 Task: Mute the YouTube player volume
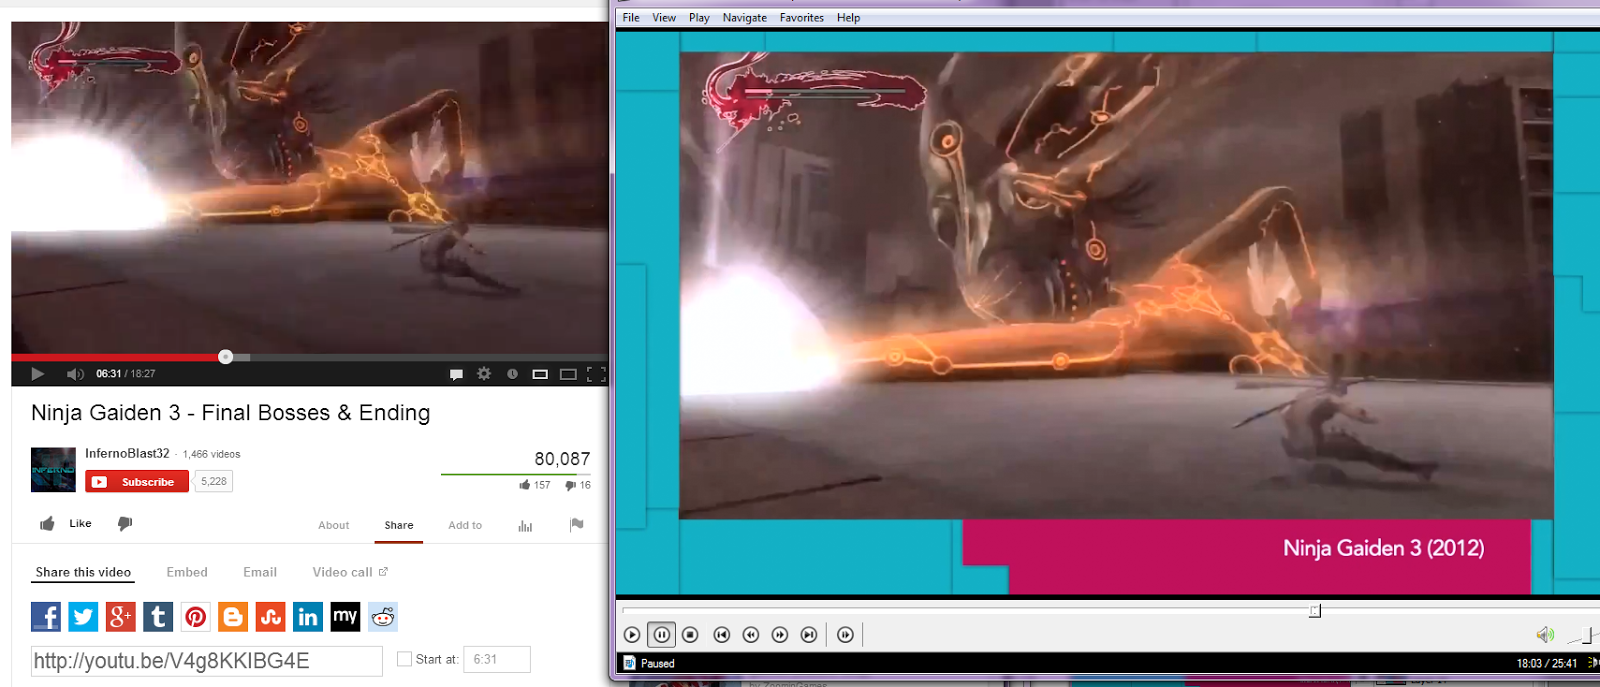[75, 374]
